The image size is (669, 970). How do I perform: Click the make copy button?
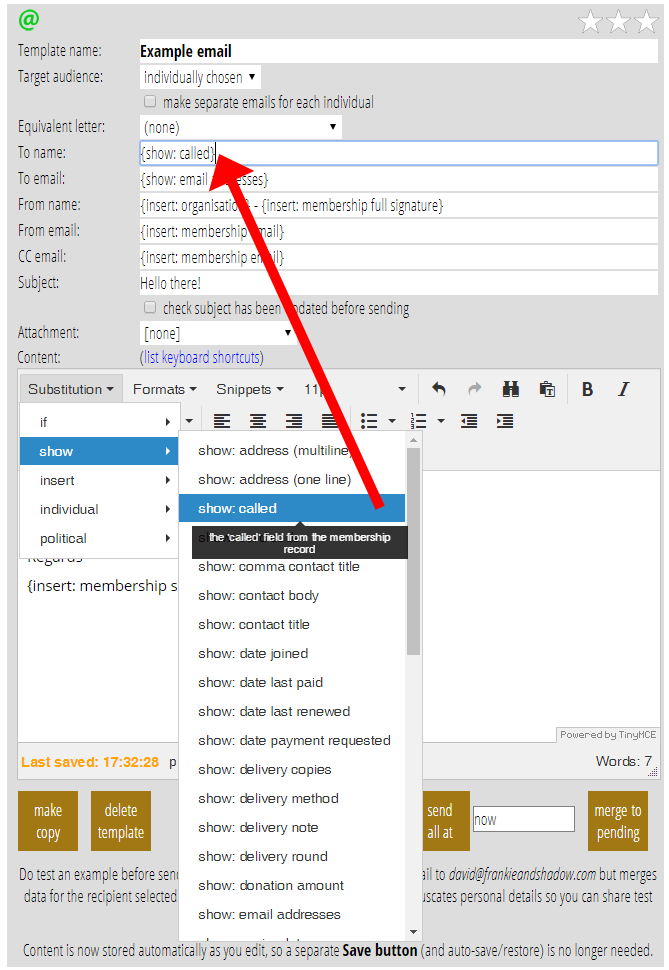tap(48, 821)
